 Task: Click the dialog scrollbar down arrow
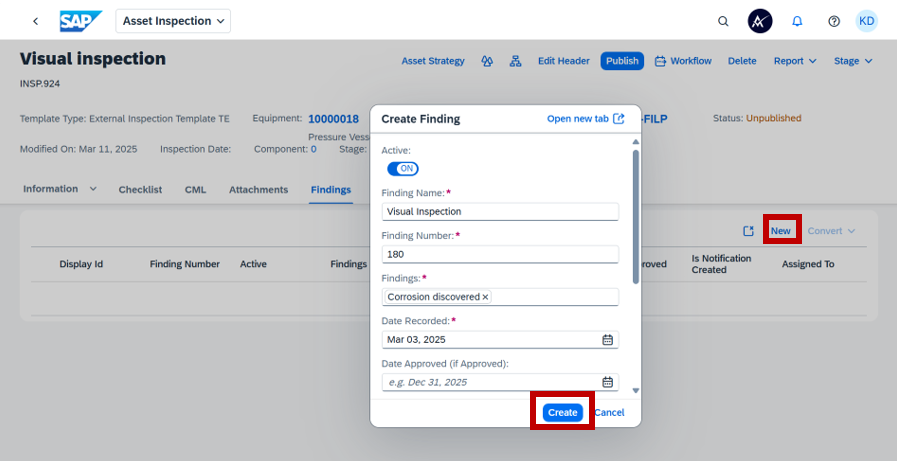click(636, 391)
